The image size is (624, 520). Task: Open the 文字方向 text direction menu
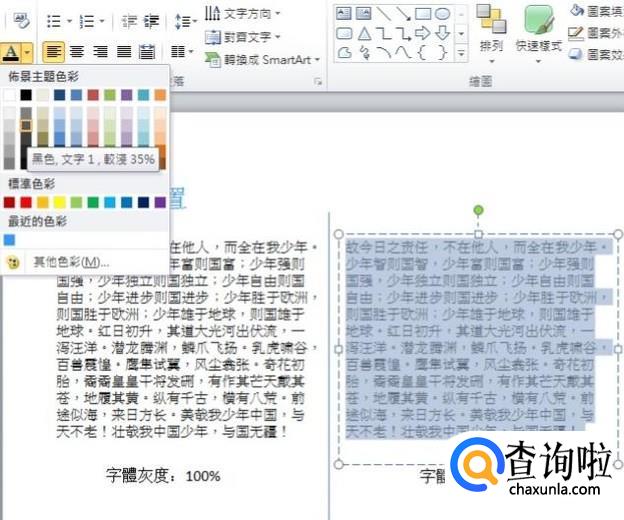pyautogui.click(x=242, y=14)
